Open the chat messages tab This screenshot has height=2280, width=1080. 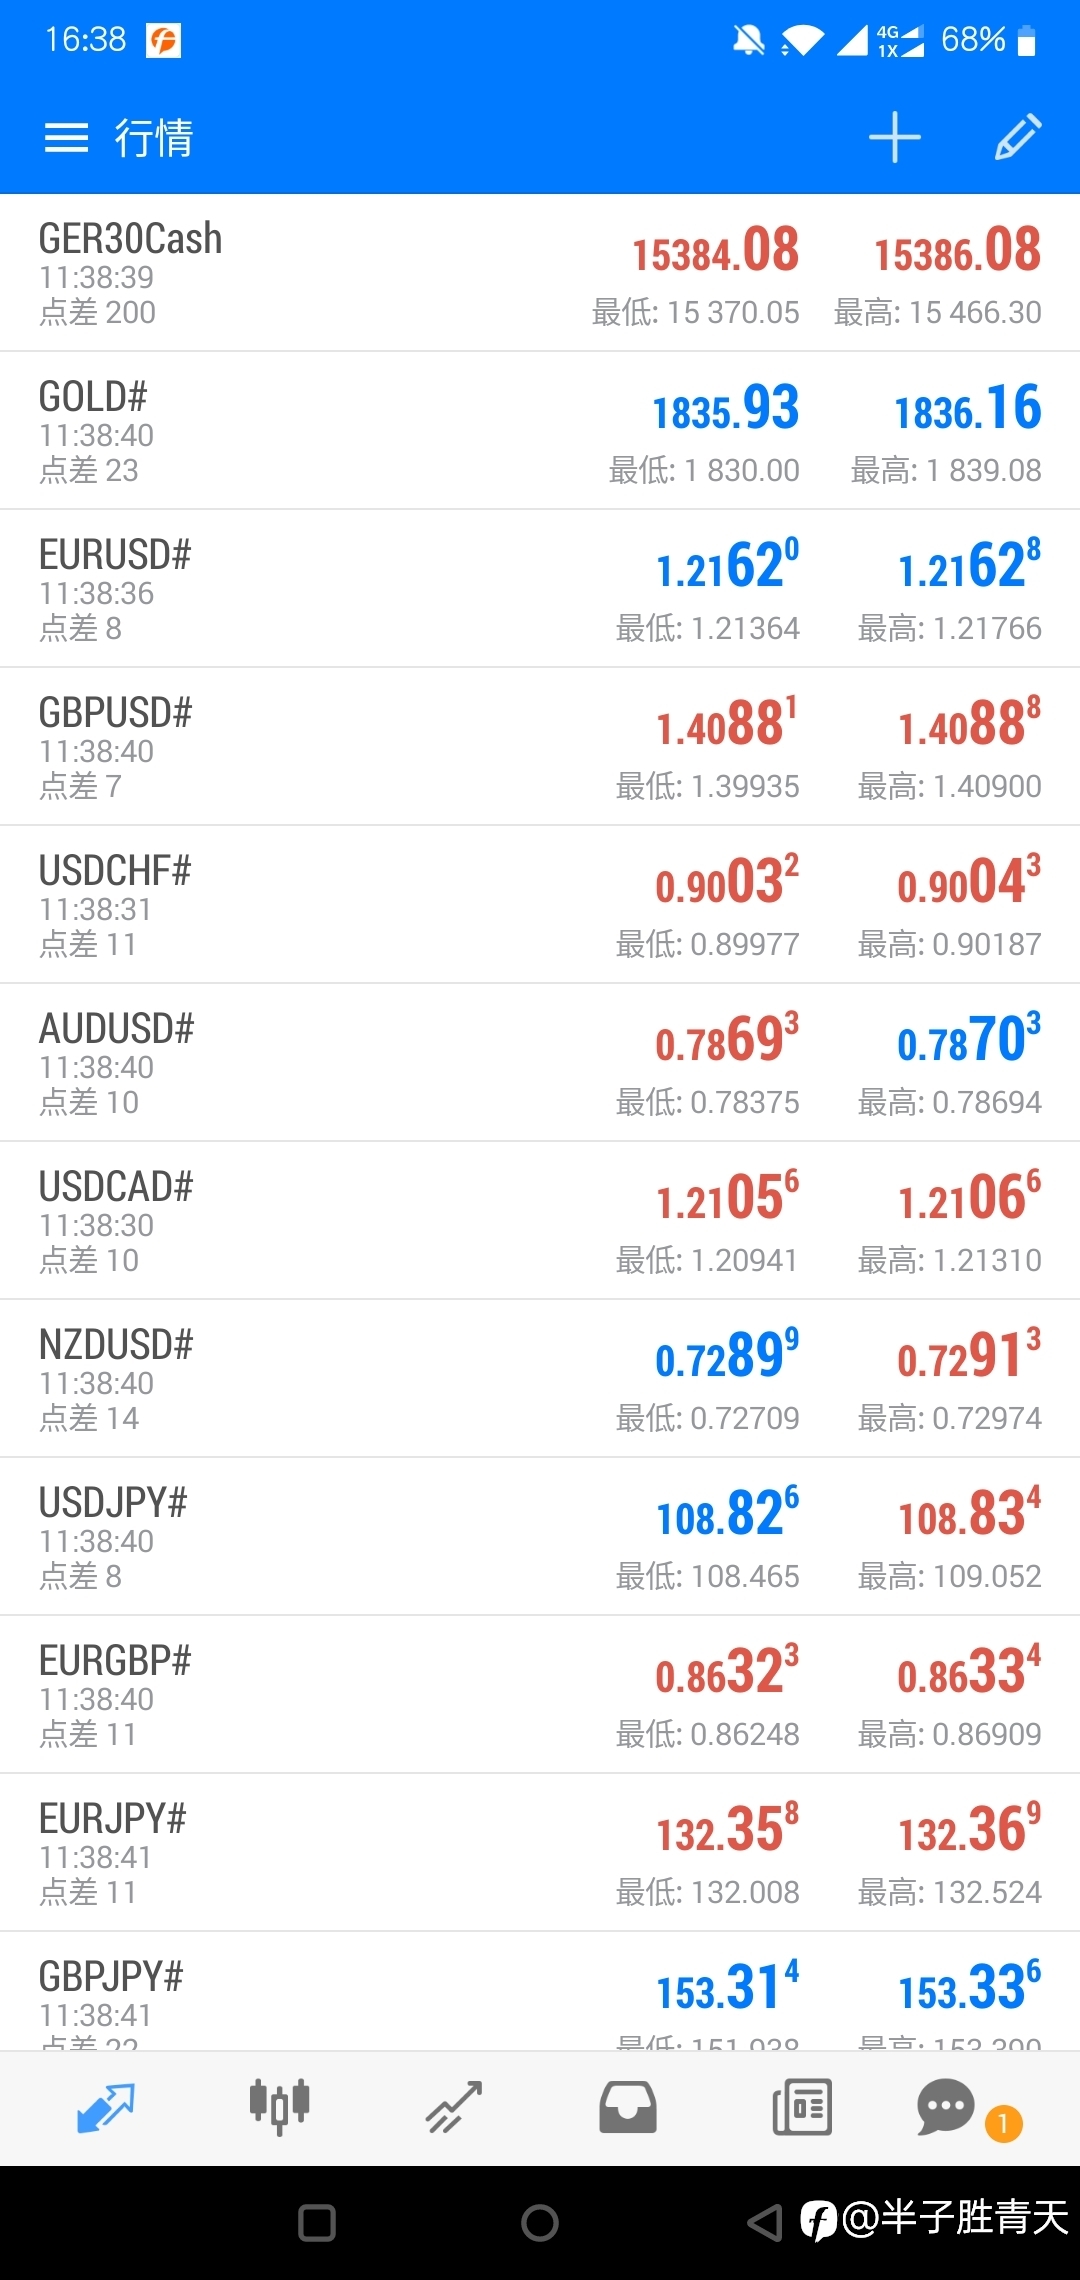tap(946, 2106)
